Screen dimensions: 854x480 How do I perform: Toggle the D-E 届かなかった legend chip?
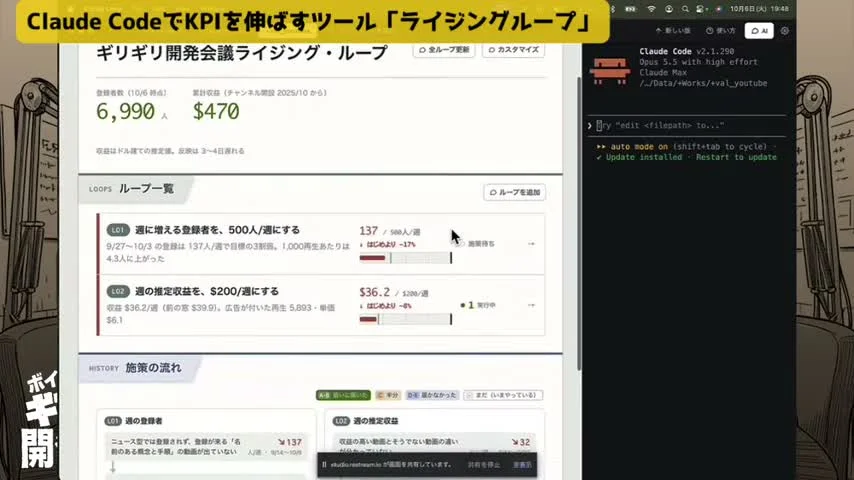click(432, 395)
